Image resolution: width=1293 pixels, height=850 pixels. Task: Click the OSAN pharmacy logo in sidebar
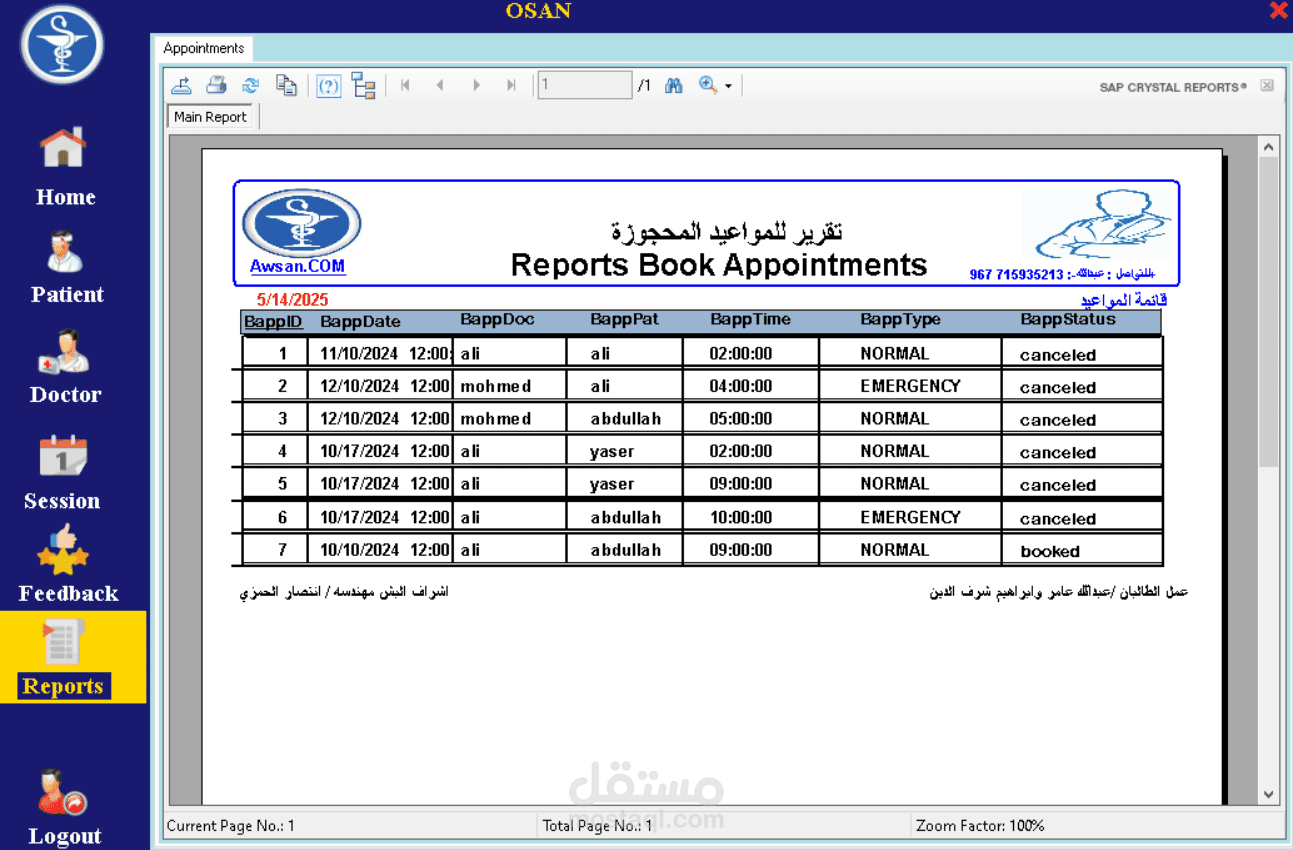tap(63, 45)
